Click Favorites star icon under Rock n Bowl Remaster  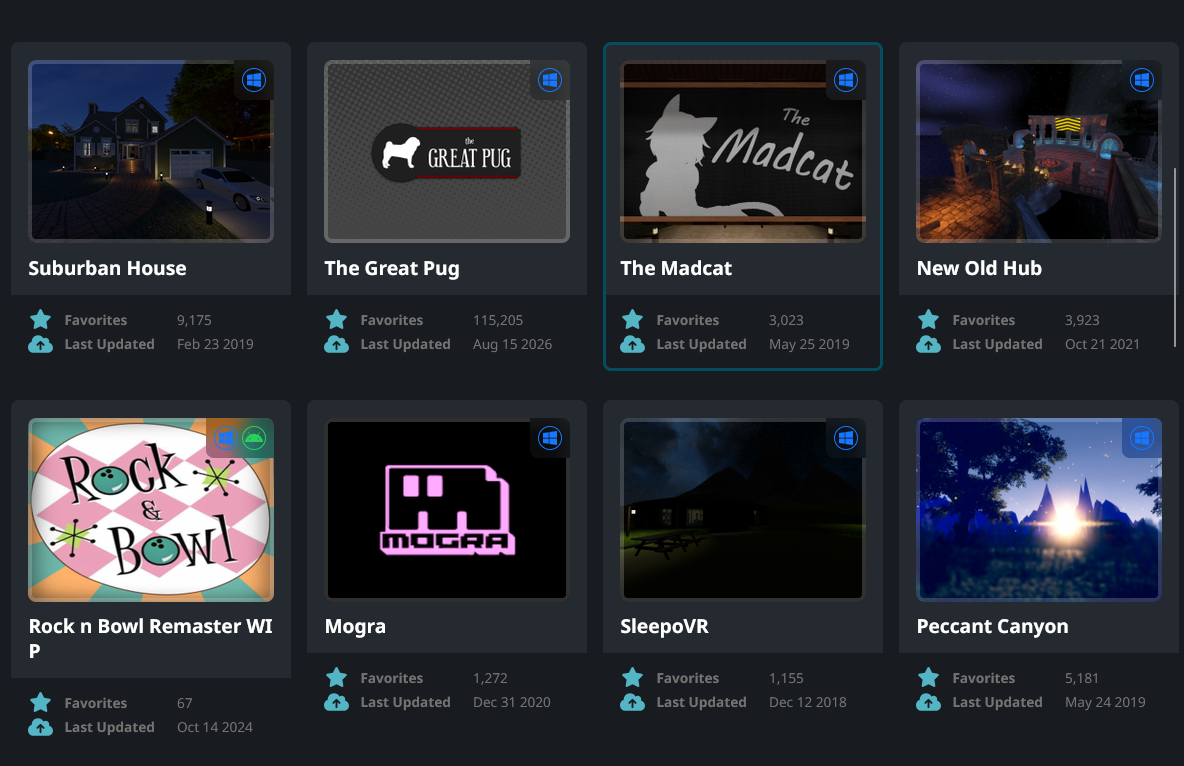tap(41, 703)
